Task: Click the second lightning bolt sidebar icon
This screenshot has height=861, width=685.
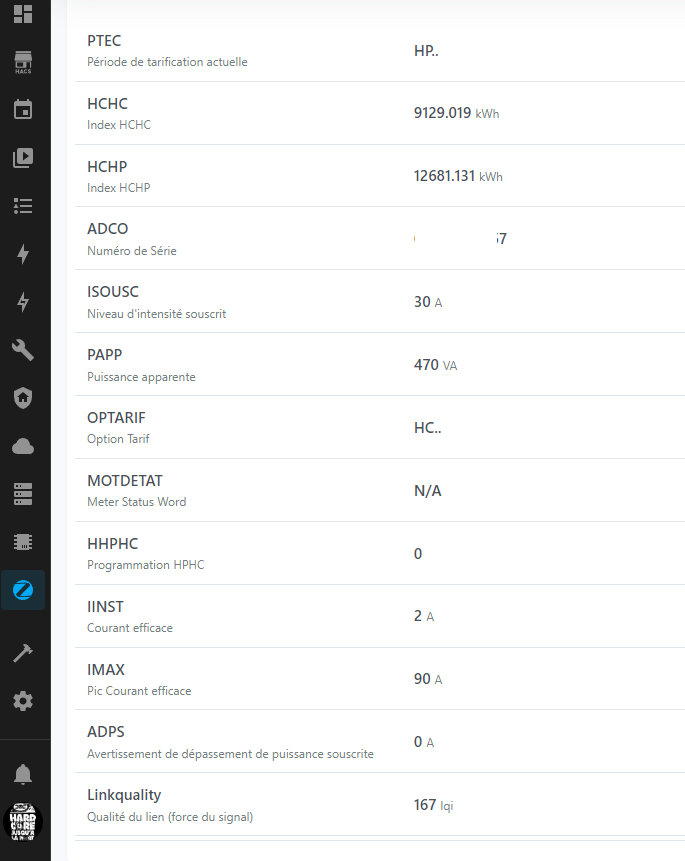Action: 23,301
